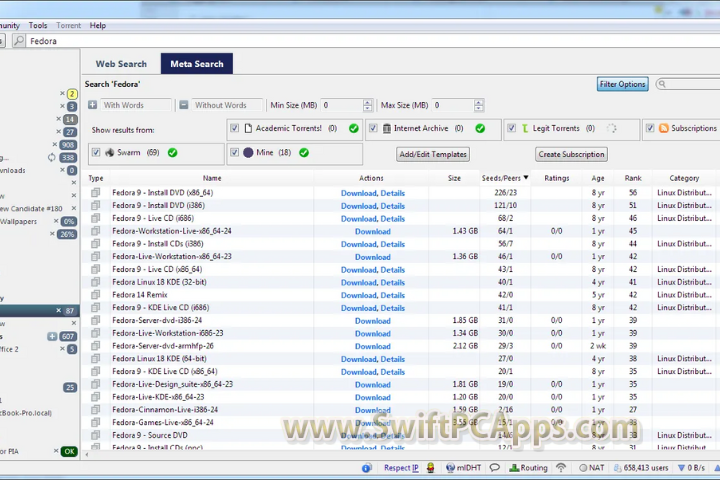Click the Max Size (MB) spinner arrows
The height and width of the screenshot is (480, 720).
pos(478,105)
